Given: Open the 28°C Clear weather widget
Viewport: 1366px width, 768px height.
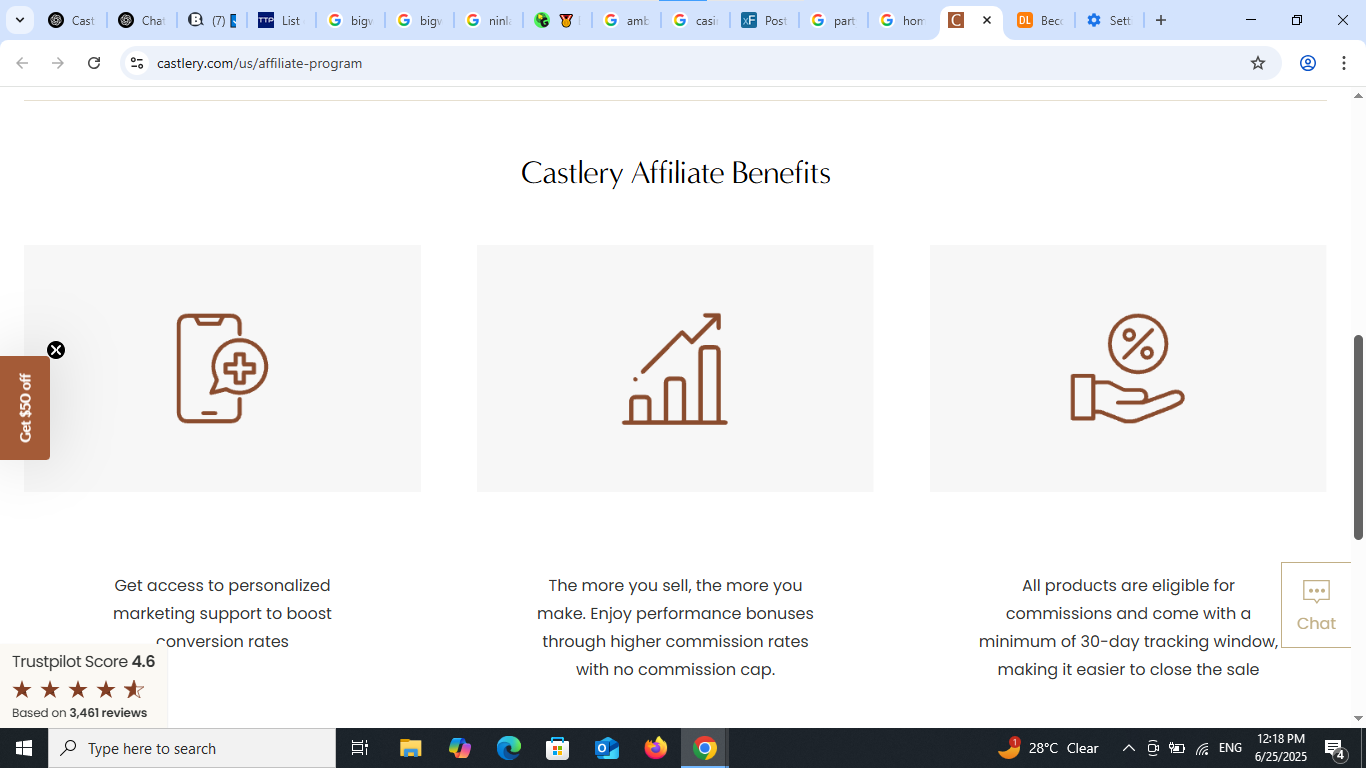Looking at the screenshot, I should point(1048,748).
